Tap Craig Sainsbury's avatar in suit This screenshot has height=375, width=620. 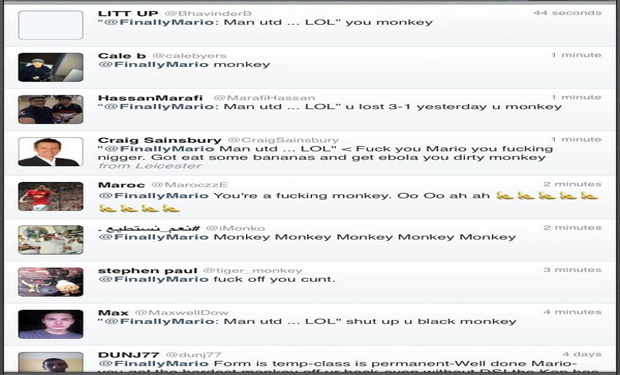point(51,152)
